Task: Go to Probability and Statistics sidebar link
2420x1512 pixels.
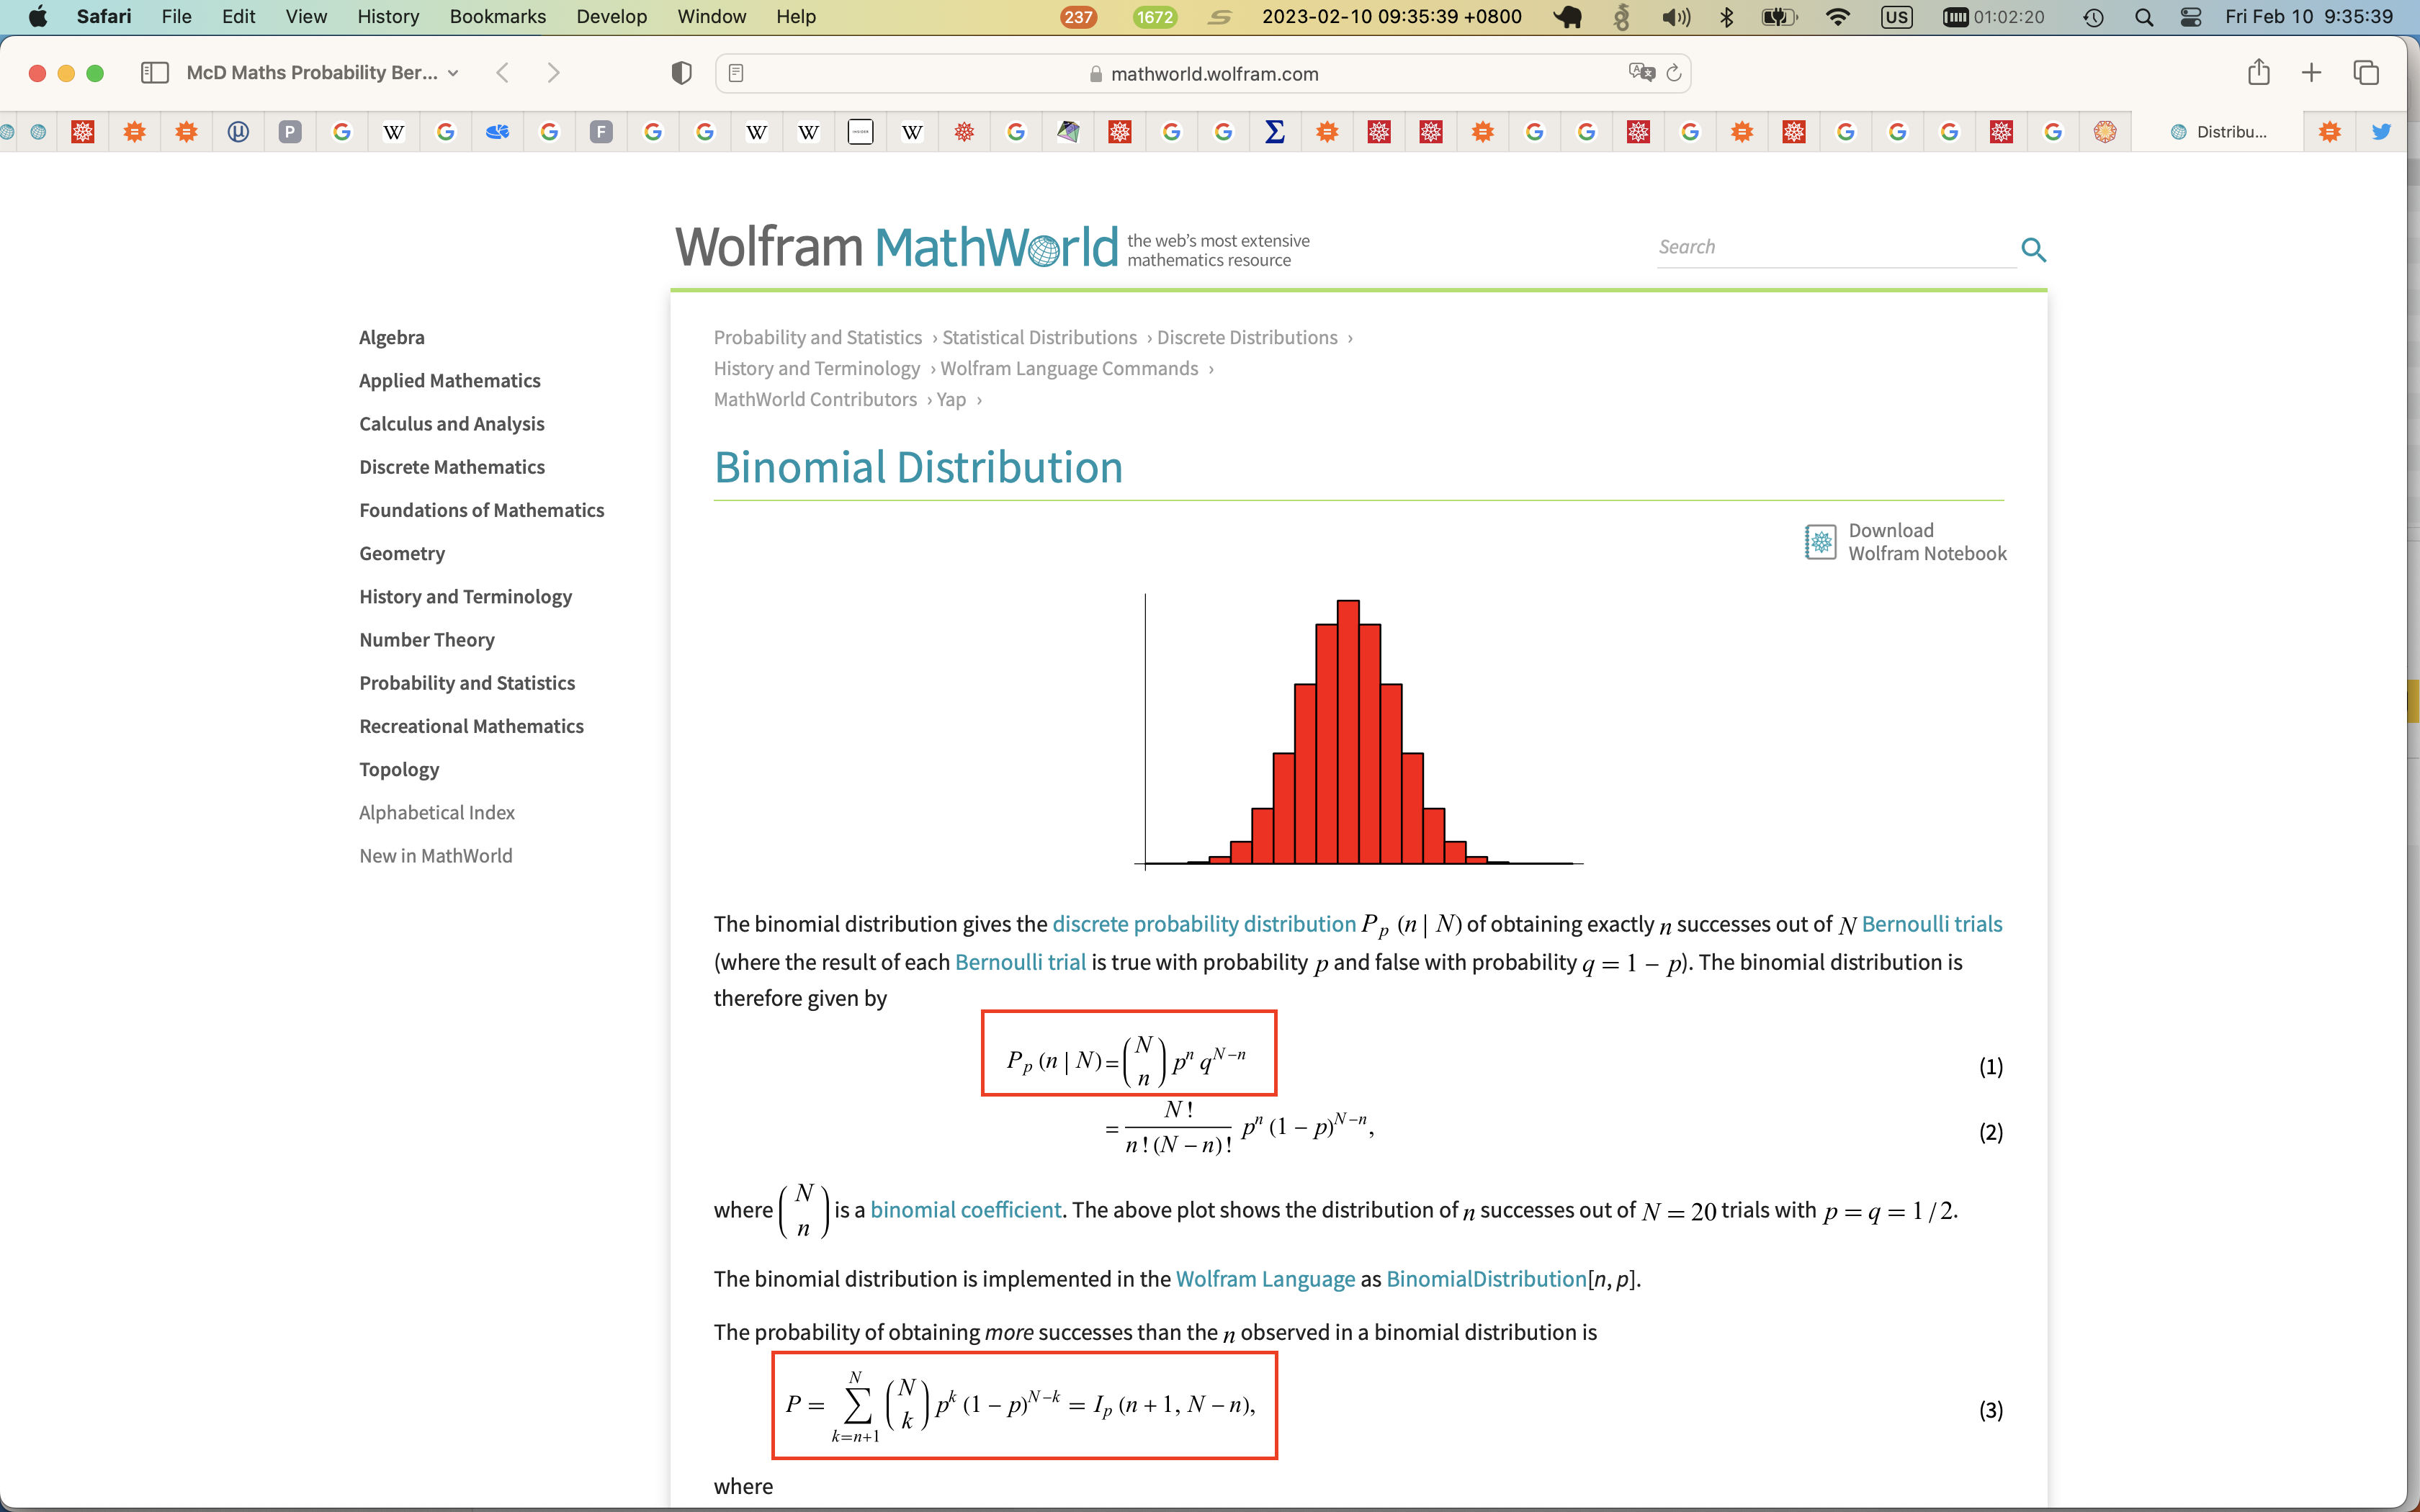Action: point(467,683)
